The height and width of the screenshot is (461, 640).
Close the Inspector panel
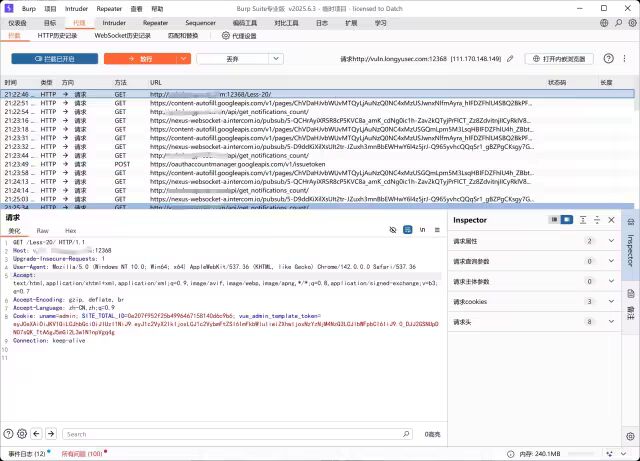[611, 220]
